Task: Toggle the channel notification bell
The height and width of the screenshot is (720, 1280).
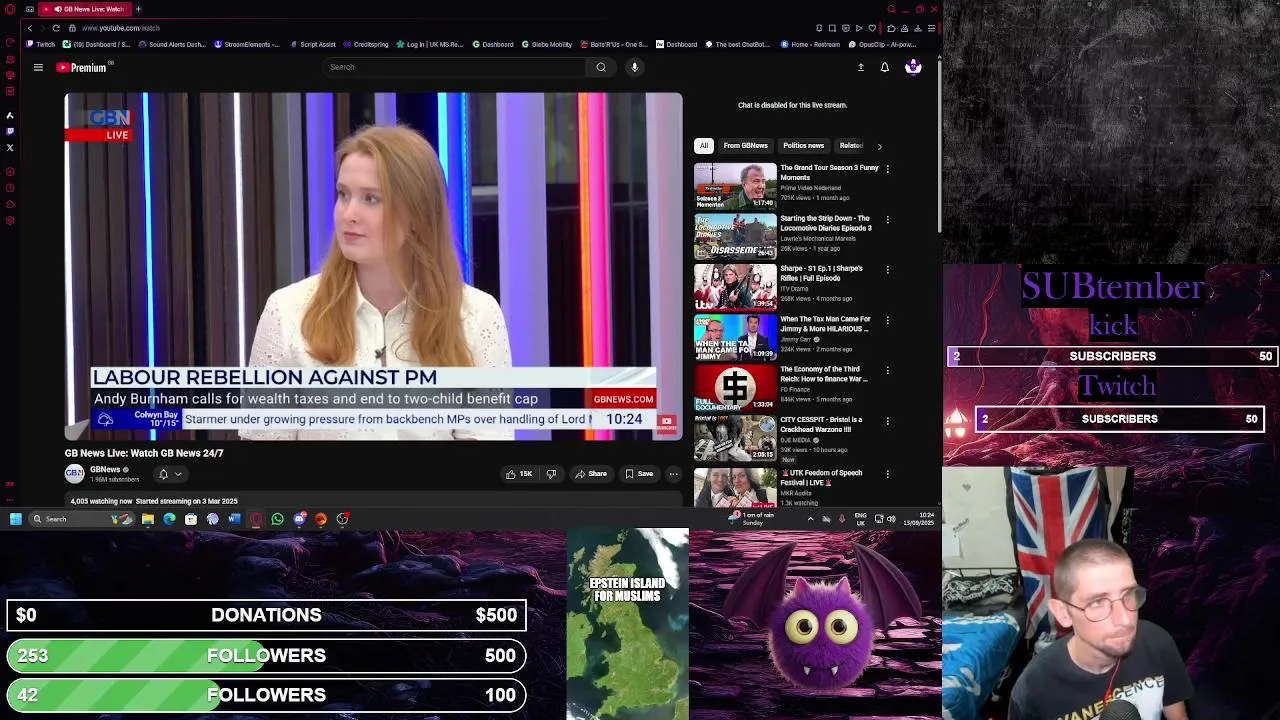Action: pos(163,474)
